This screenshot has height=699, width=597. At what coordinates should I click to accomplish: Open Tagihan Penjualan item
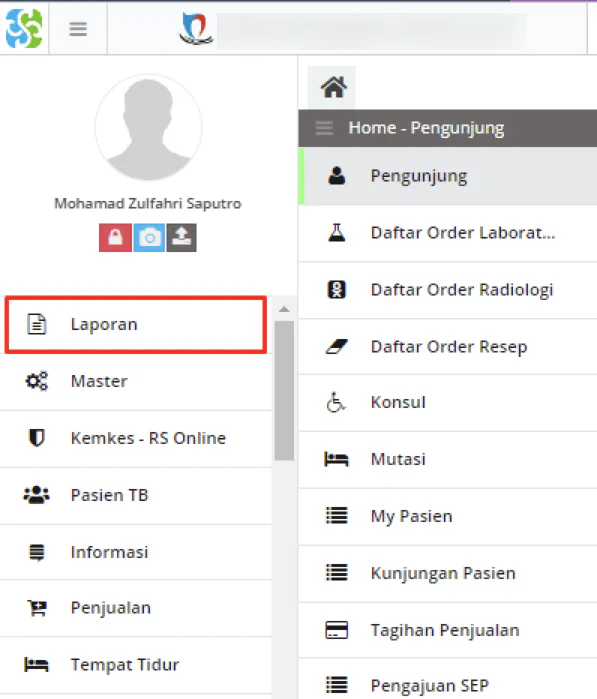click(448, 630)
